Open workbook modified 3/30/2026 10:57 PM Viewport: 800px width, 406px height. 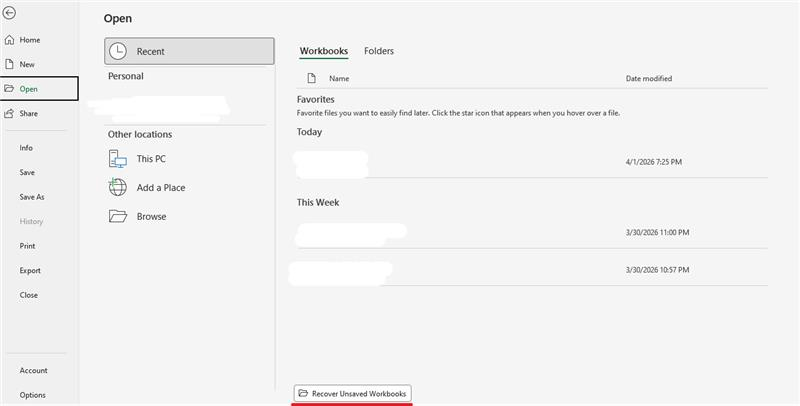pyautogui.click(x=532, y=270)
